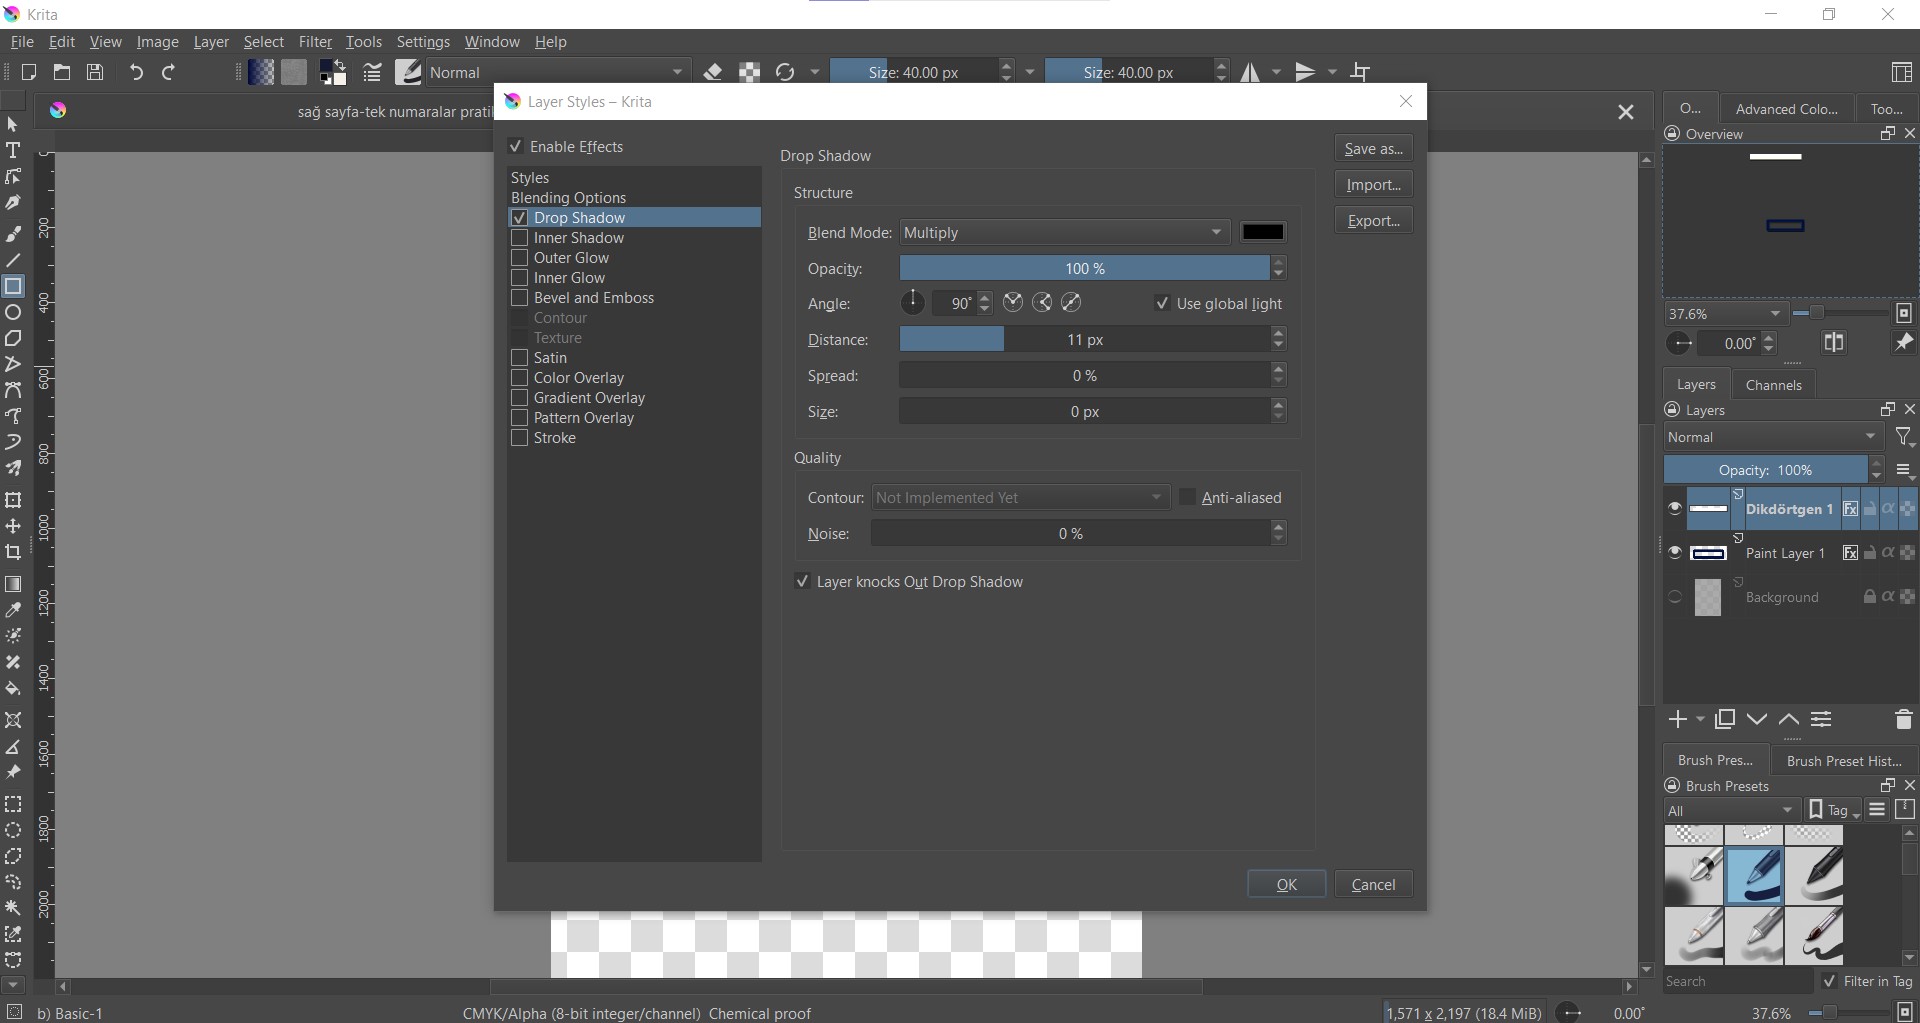Open the Filter menu
The image size is (1920, 1023).
(x=315, y=42)
